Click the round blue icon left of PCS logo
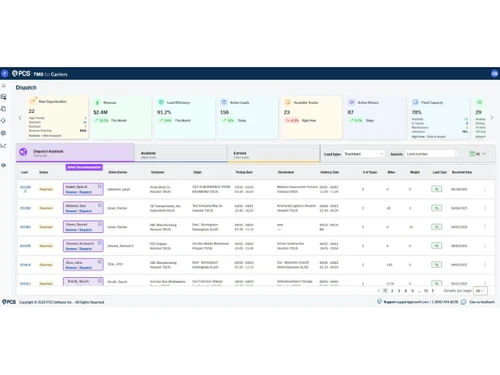The image size is (500, 375). click(x=4, y=73)
